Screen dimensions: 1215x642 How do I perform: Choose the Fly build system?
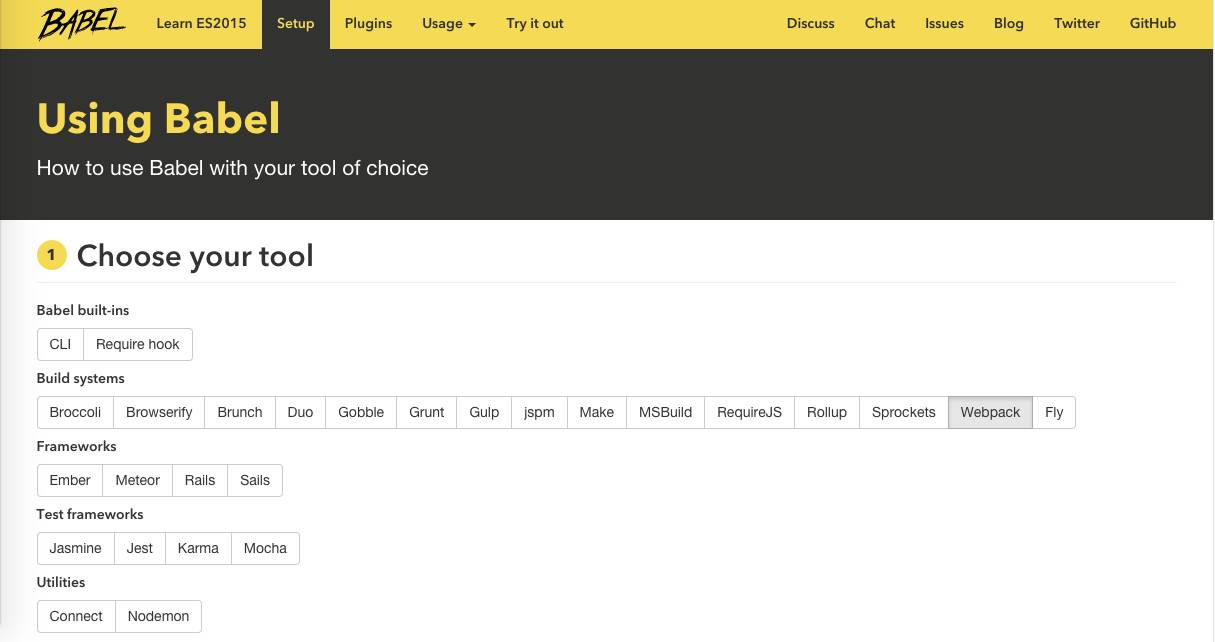point(1054,412)
